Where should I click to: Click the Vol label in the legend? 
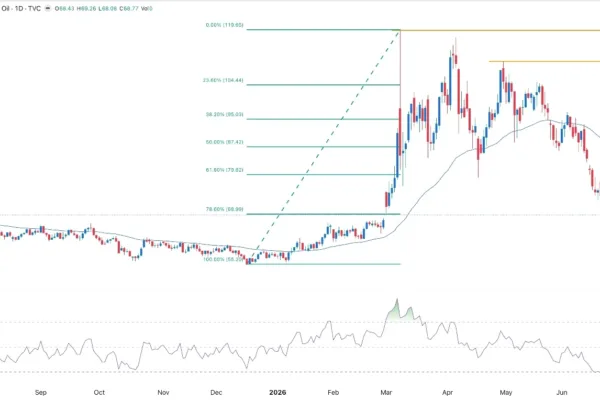[x=147, y=8]
